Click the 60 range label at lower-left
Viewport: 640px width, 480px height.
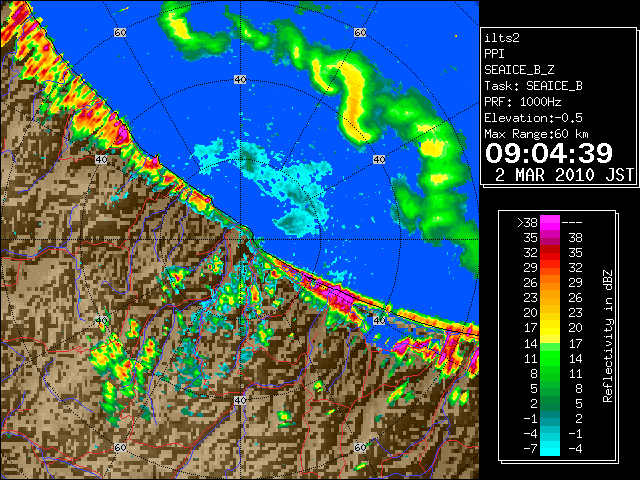pyautogui.click(x=120, y=448)
